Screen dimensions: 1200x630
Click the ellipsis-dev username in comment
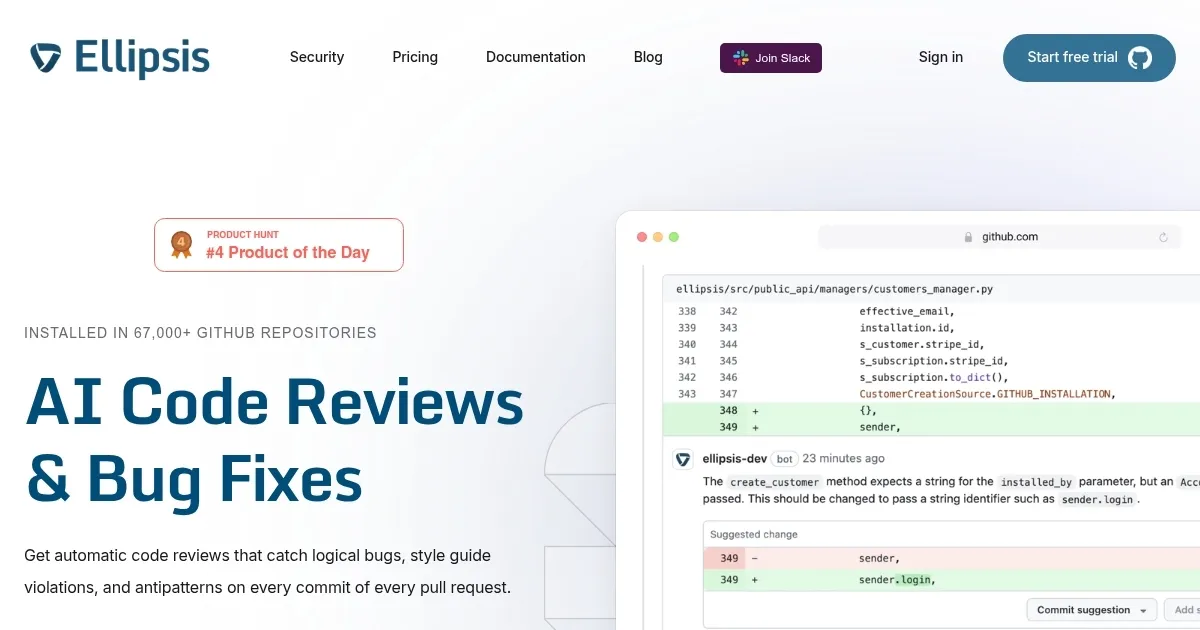pos(735,459)
